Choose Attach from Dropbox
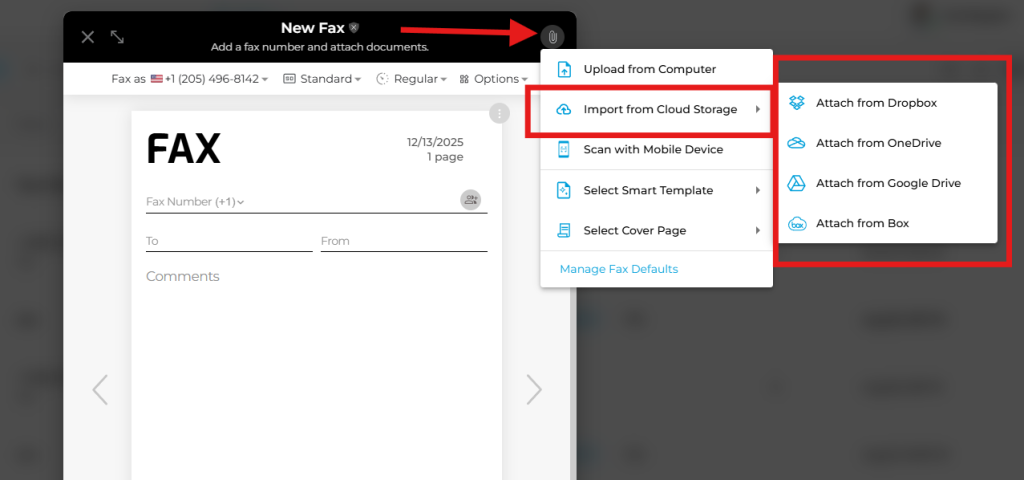Image resolution: width=1024 pixels, height=480 pixels. (888, 103)
